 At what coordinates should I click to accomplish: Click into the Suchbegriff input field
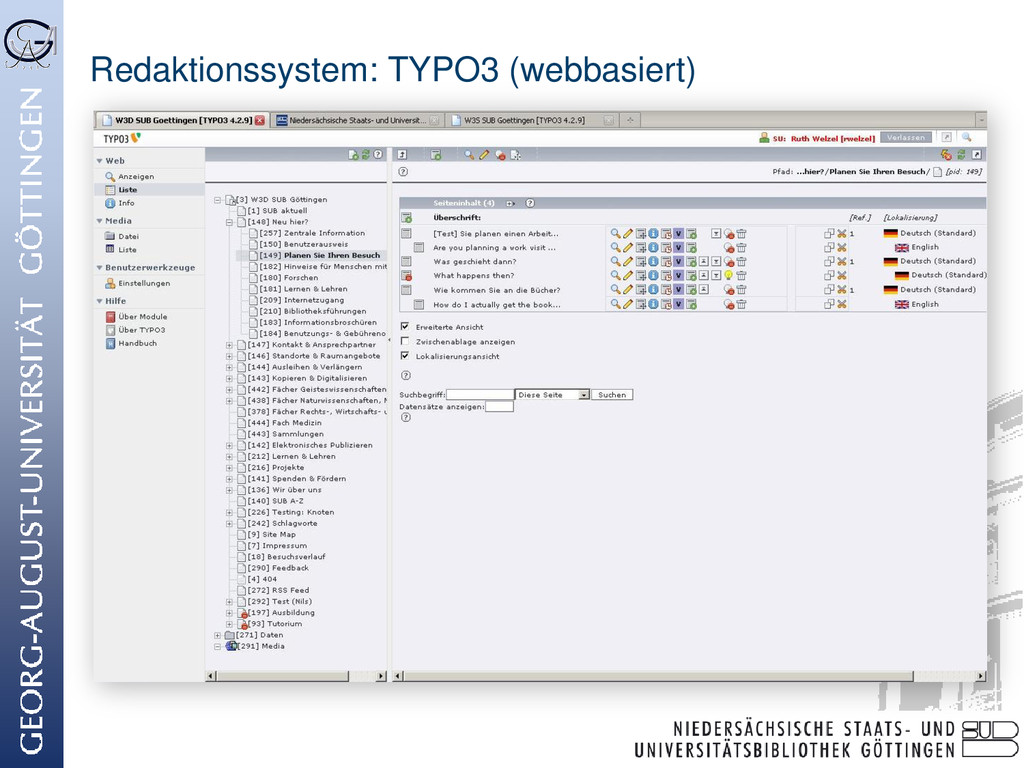click(480, 394)
